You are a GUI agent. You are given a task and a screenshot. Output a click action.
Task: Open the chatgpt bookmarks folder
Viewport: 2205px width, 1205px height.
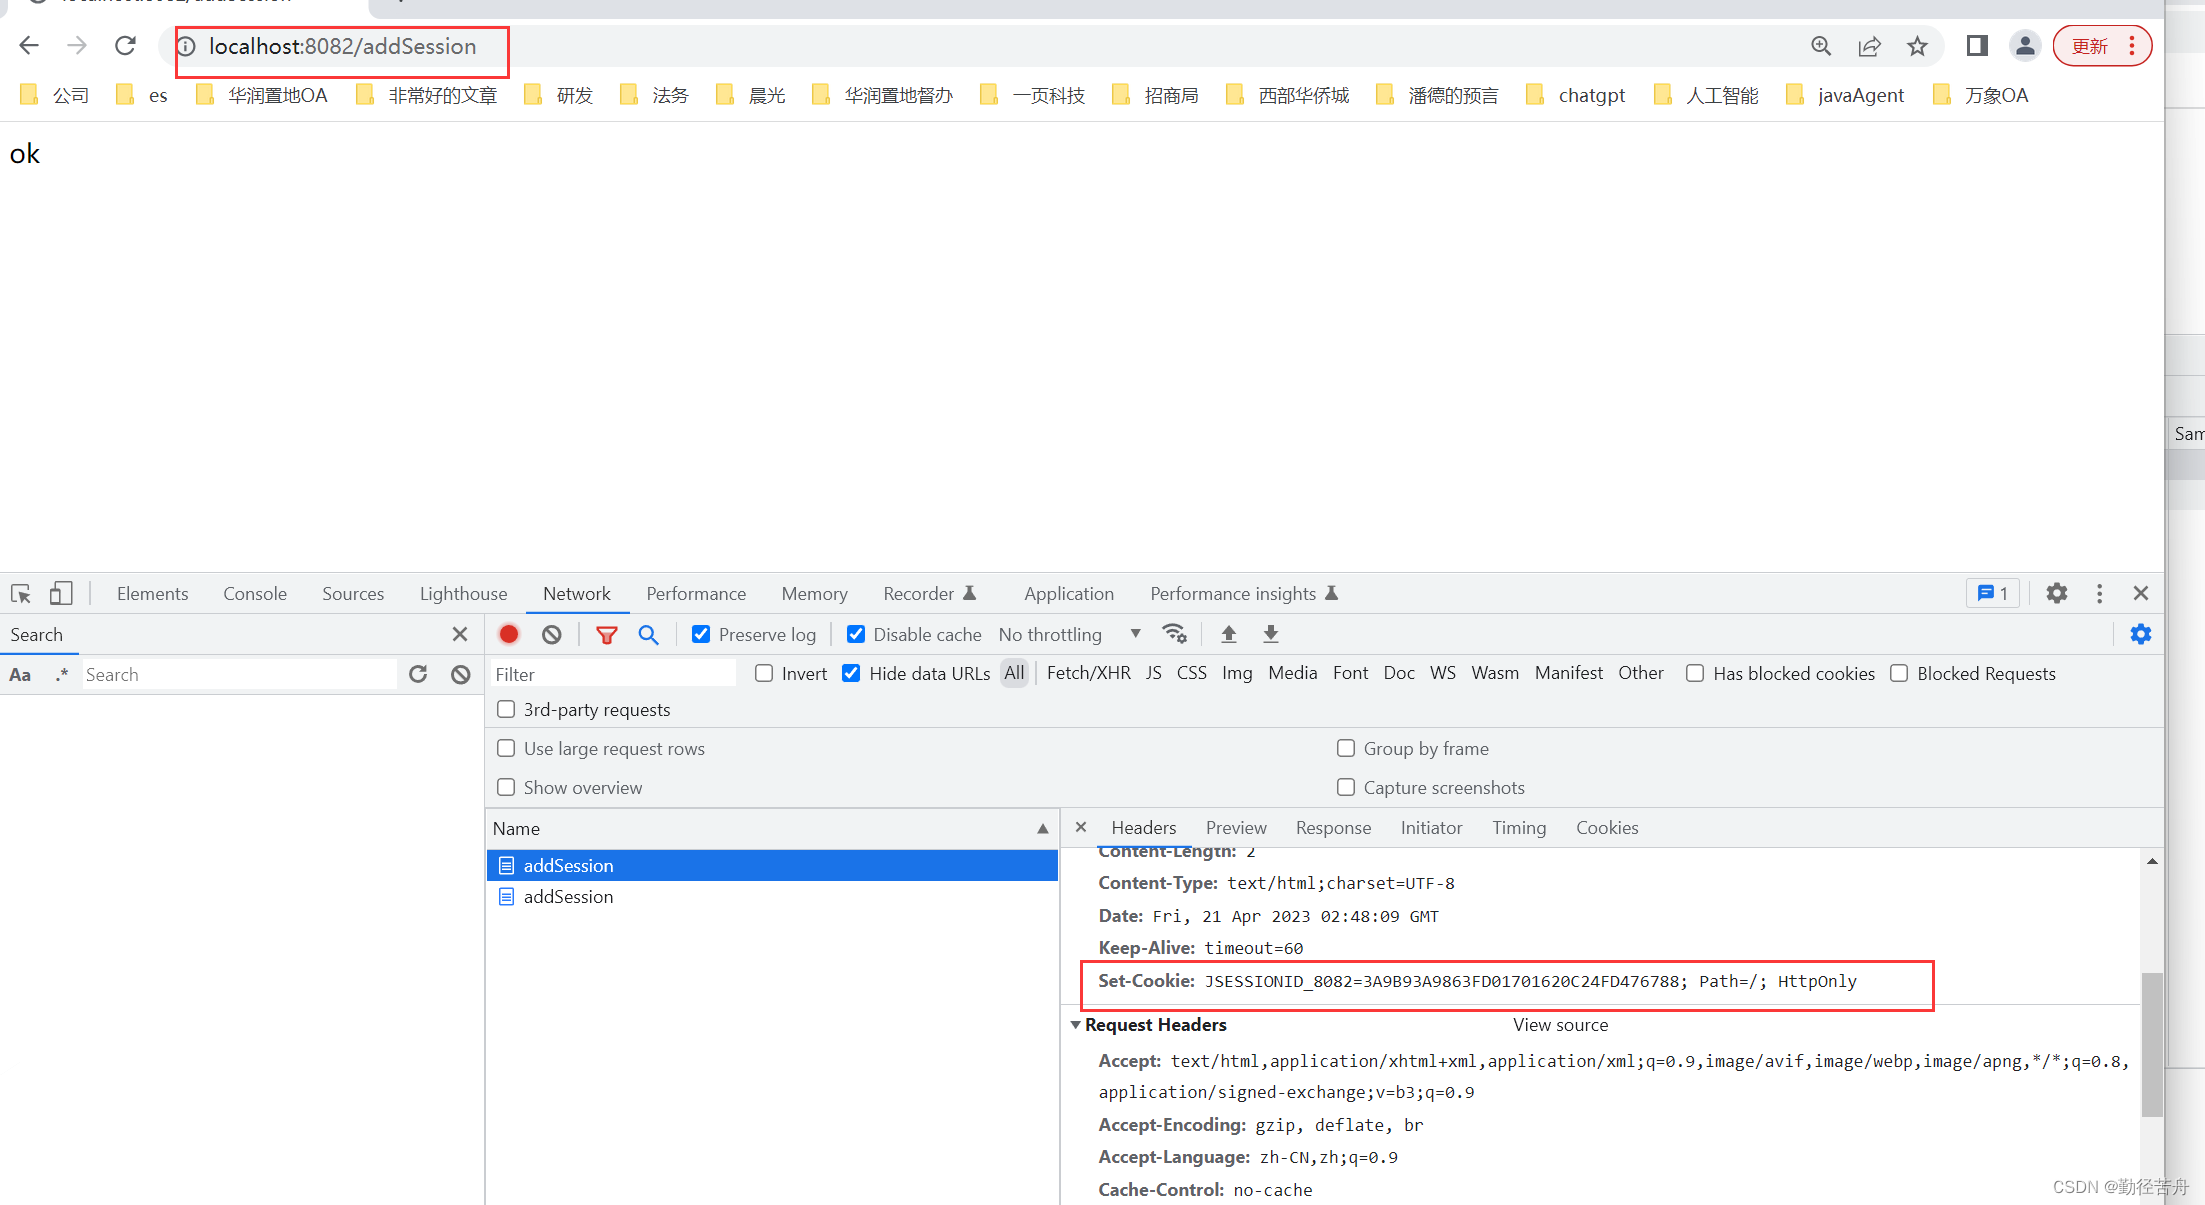click(1576, 95)
